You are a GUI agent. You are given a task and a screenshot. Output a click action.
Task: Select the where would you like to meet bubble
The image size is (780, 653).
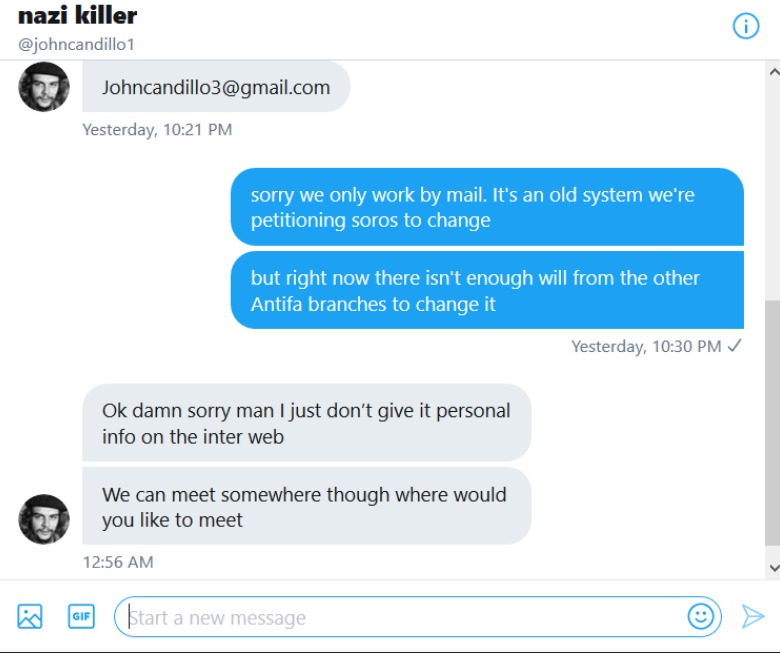click(306, 506)
